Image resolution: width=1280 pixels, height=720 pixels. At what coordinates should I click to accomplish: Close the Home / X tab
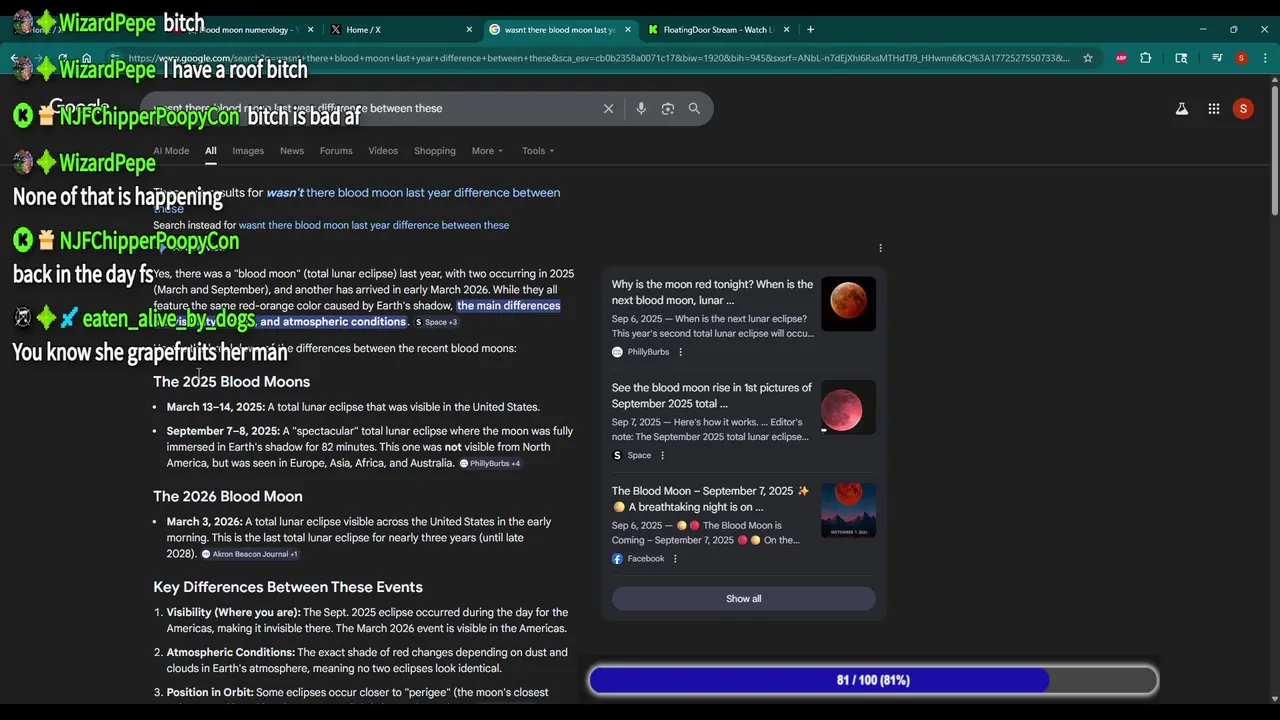(469, 30)
